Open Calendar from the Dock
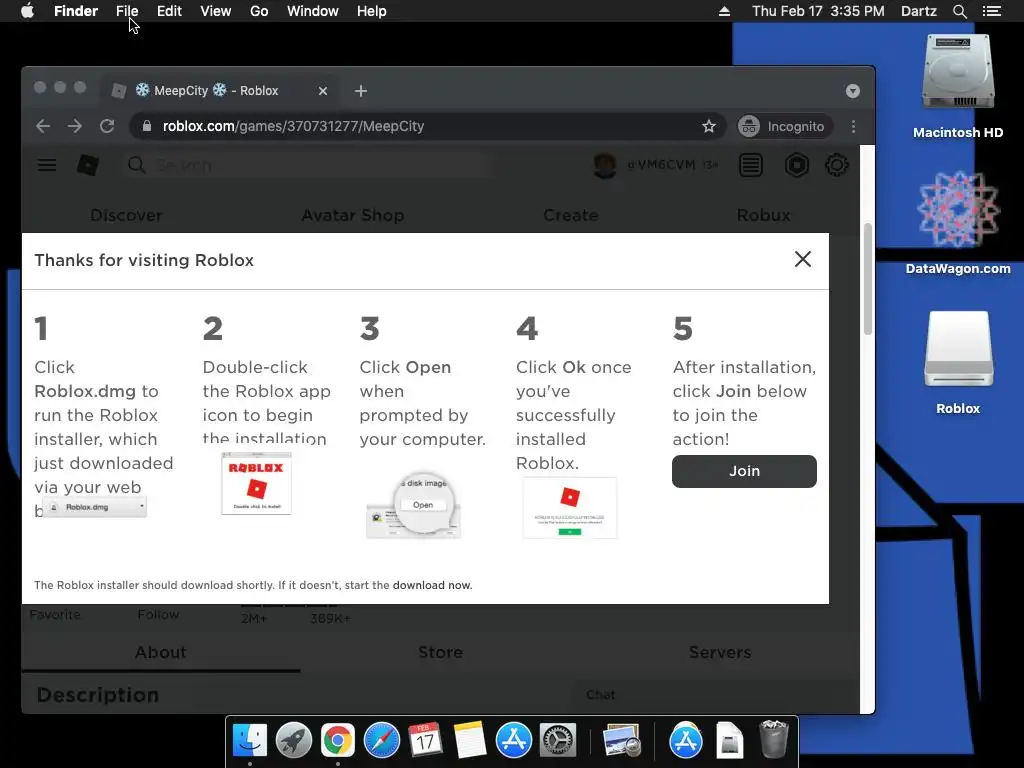Viewport: 1024px width, 768px height. click(x=425, y=741)
